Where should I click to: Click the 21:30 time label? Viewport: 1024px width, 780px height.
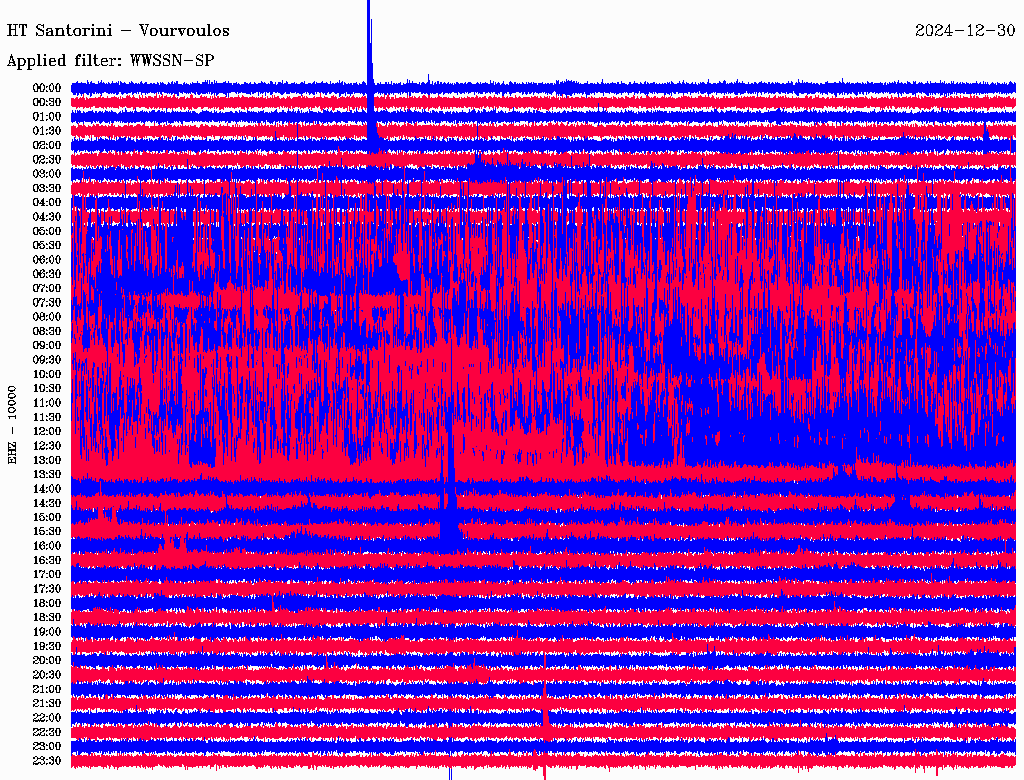[47, 703]
